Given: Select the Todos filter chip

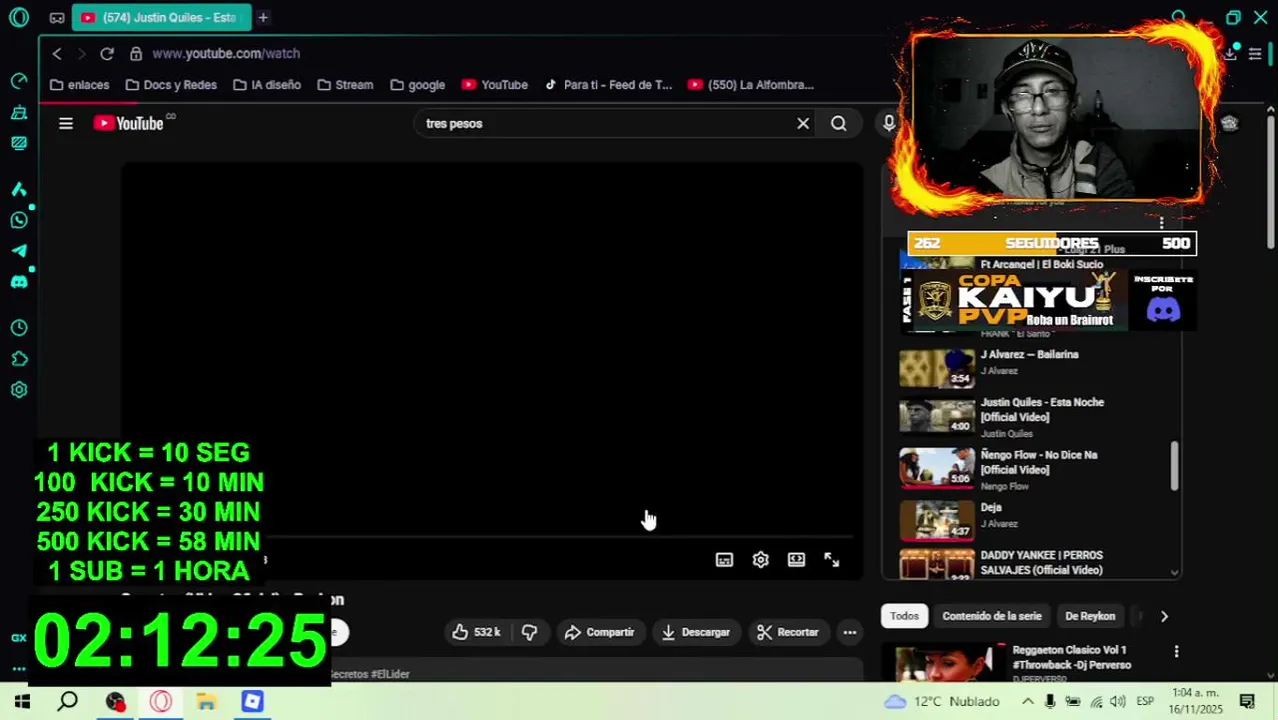Looking at the screenshot, I should click(904, 616).
